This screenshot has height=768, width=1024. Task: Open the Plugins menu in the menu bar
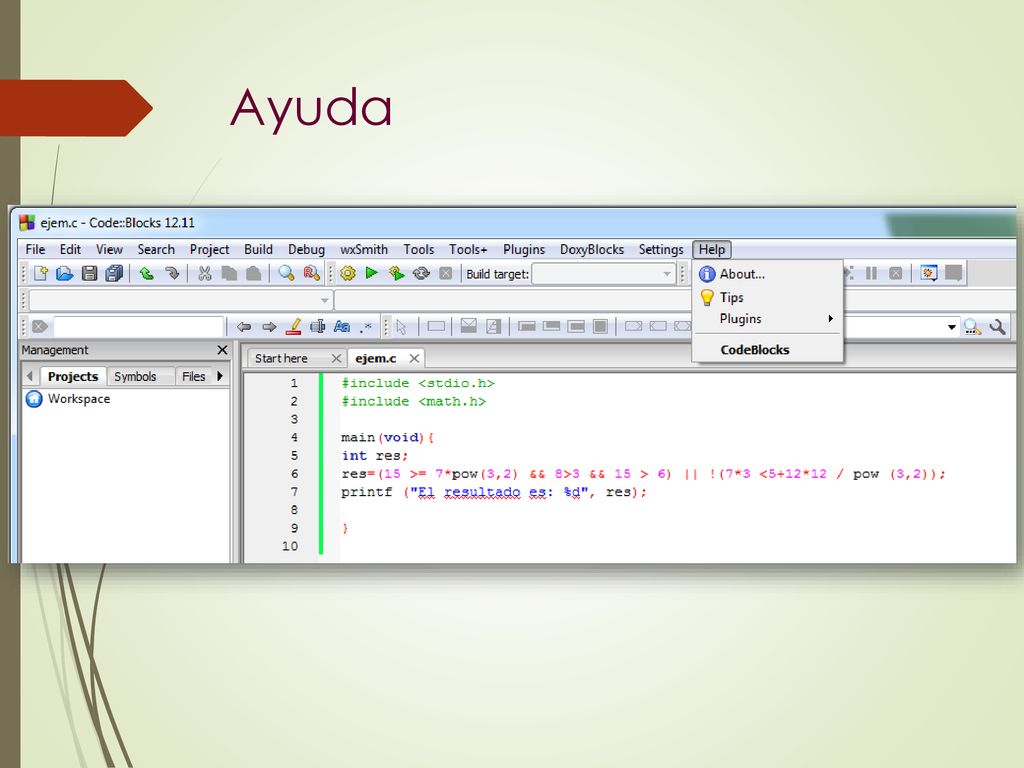524,249
